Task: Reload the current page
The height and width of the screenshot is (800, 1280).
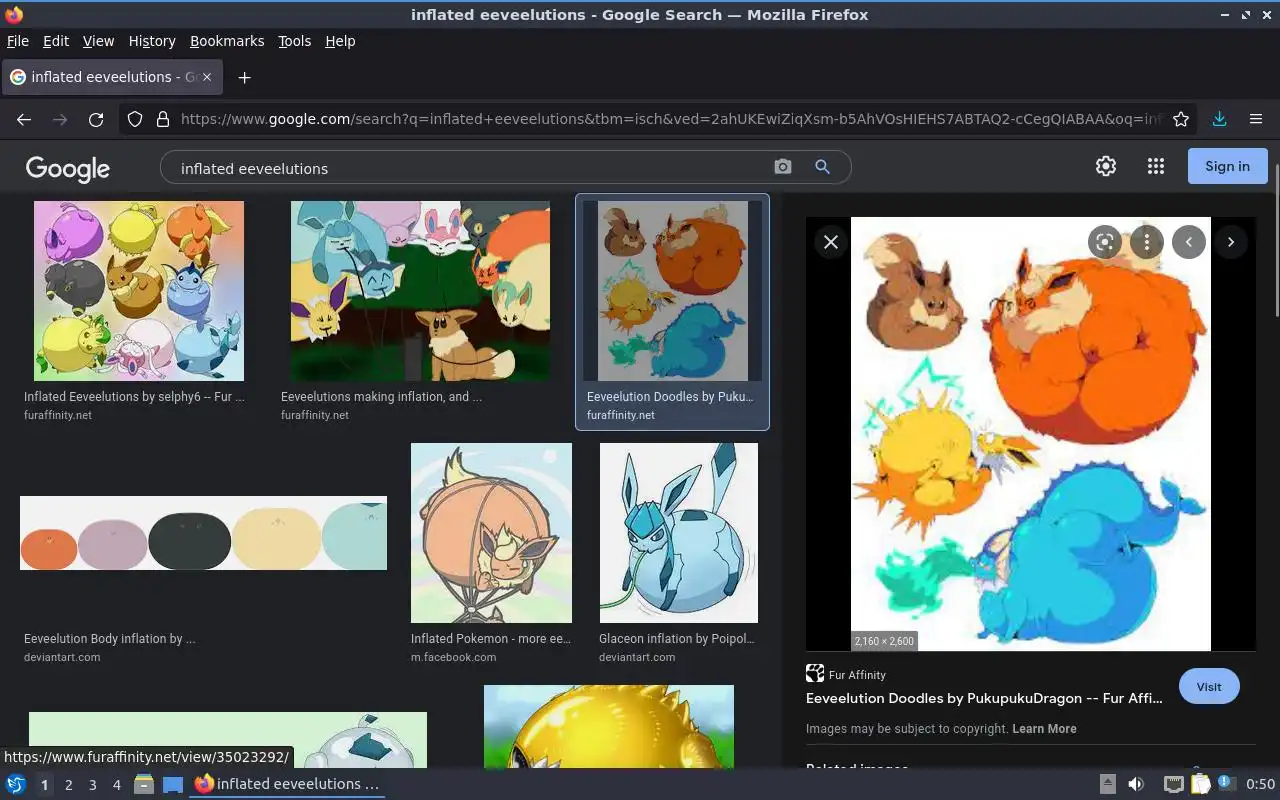Action: coord(96,119)
